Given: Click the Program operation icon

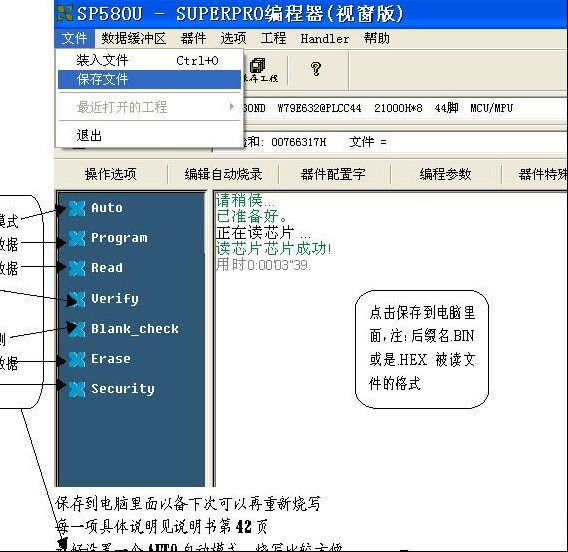Looking at the screenshot, I should tap(77, 238).
